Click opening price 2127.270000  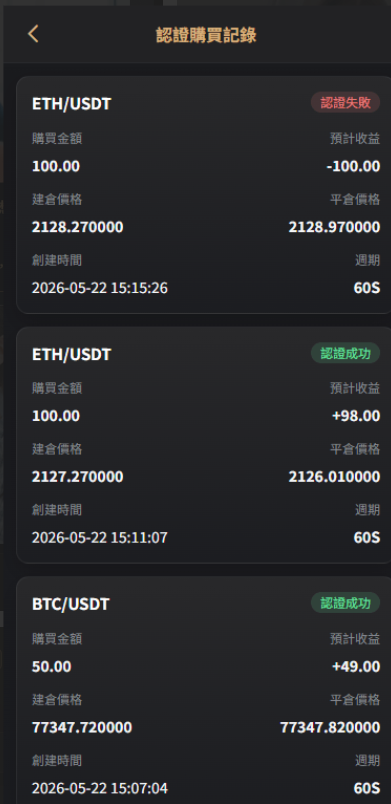point(77,477)
